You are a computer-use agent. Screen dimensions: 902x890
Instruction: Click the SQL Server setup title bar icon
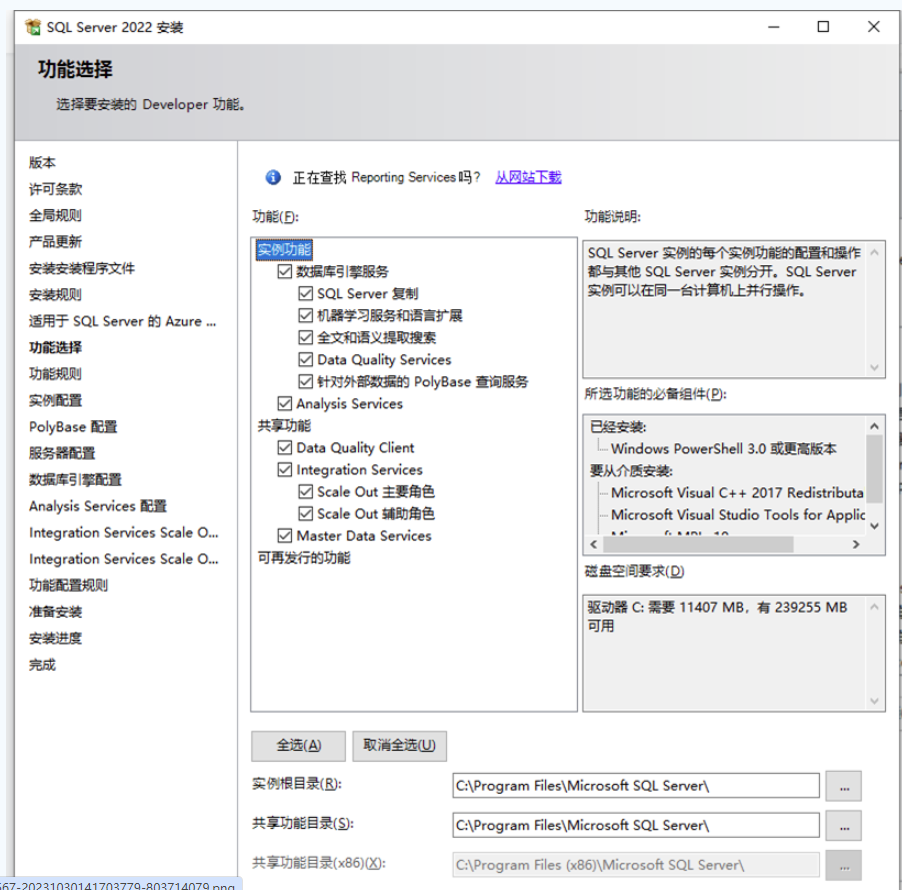click(33, 27)
